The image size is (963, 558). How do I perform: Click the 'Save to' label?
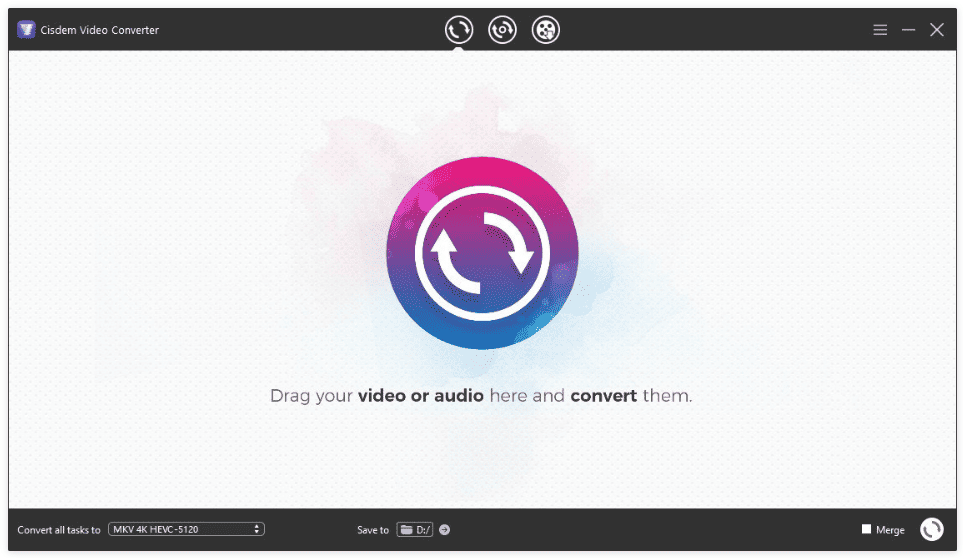point(373,530)
